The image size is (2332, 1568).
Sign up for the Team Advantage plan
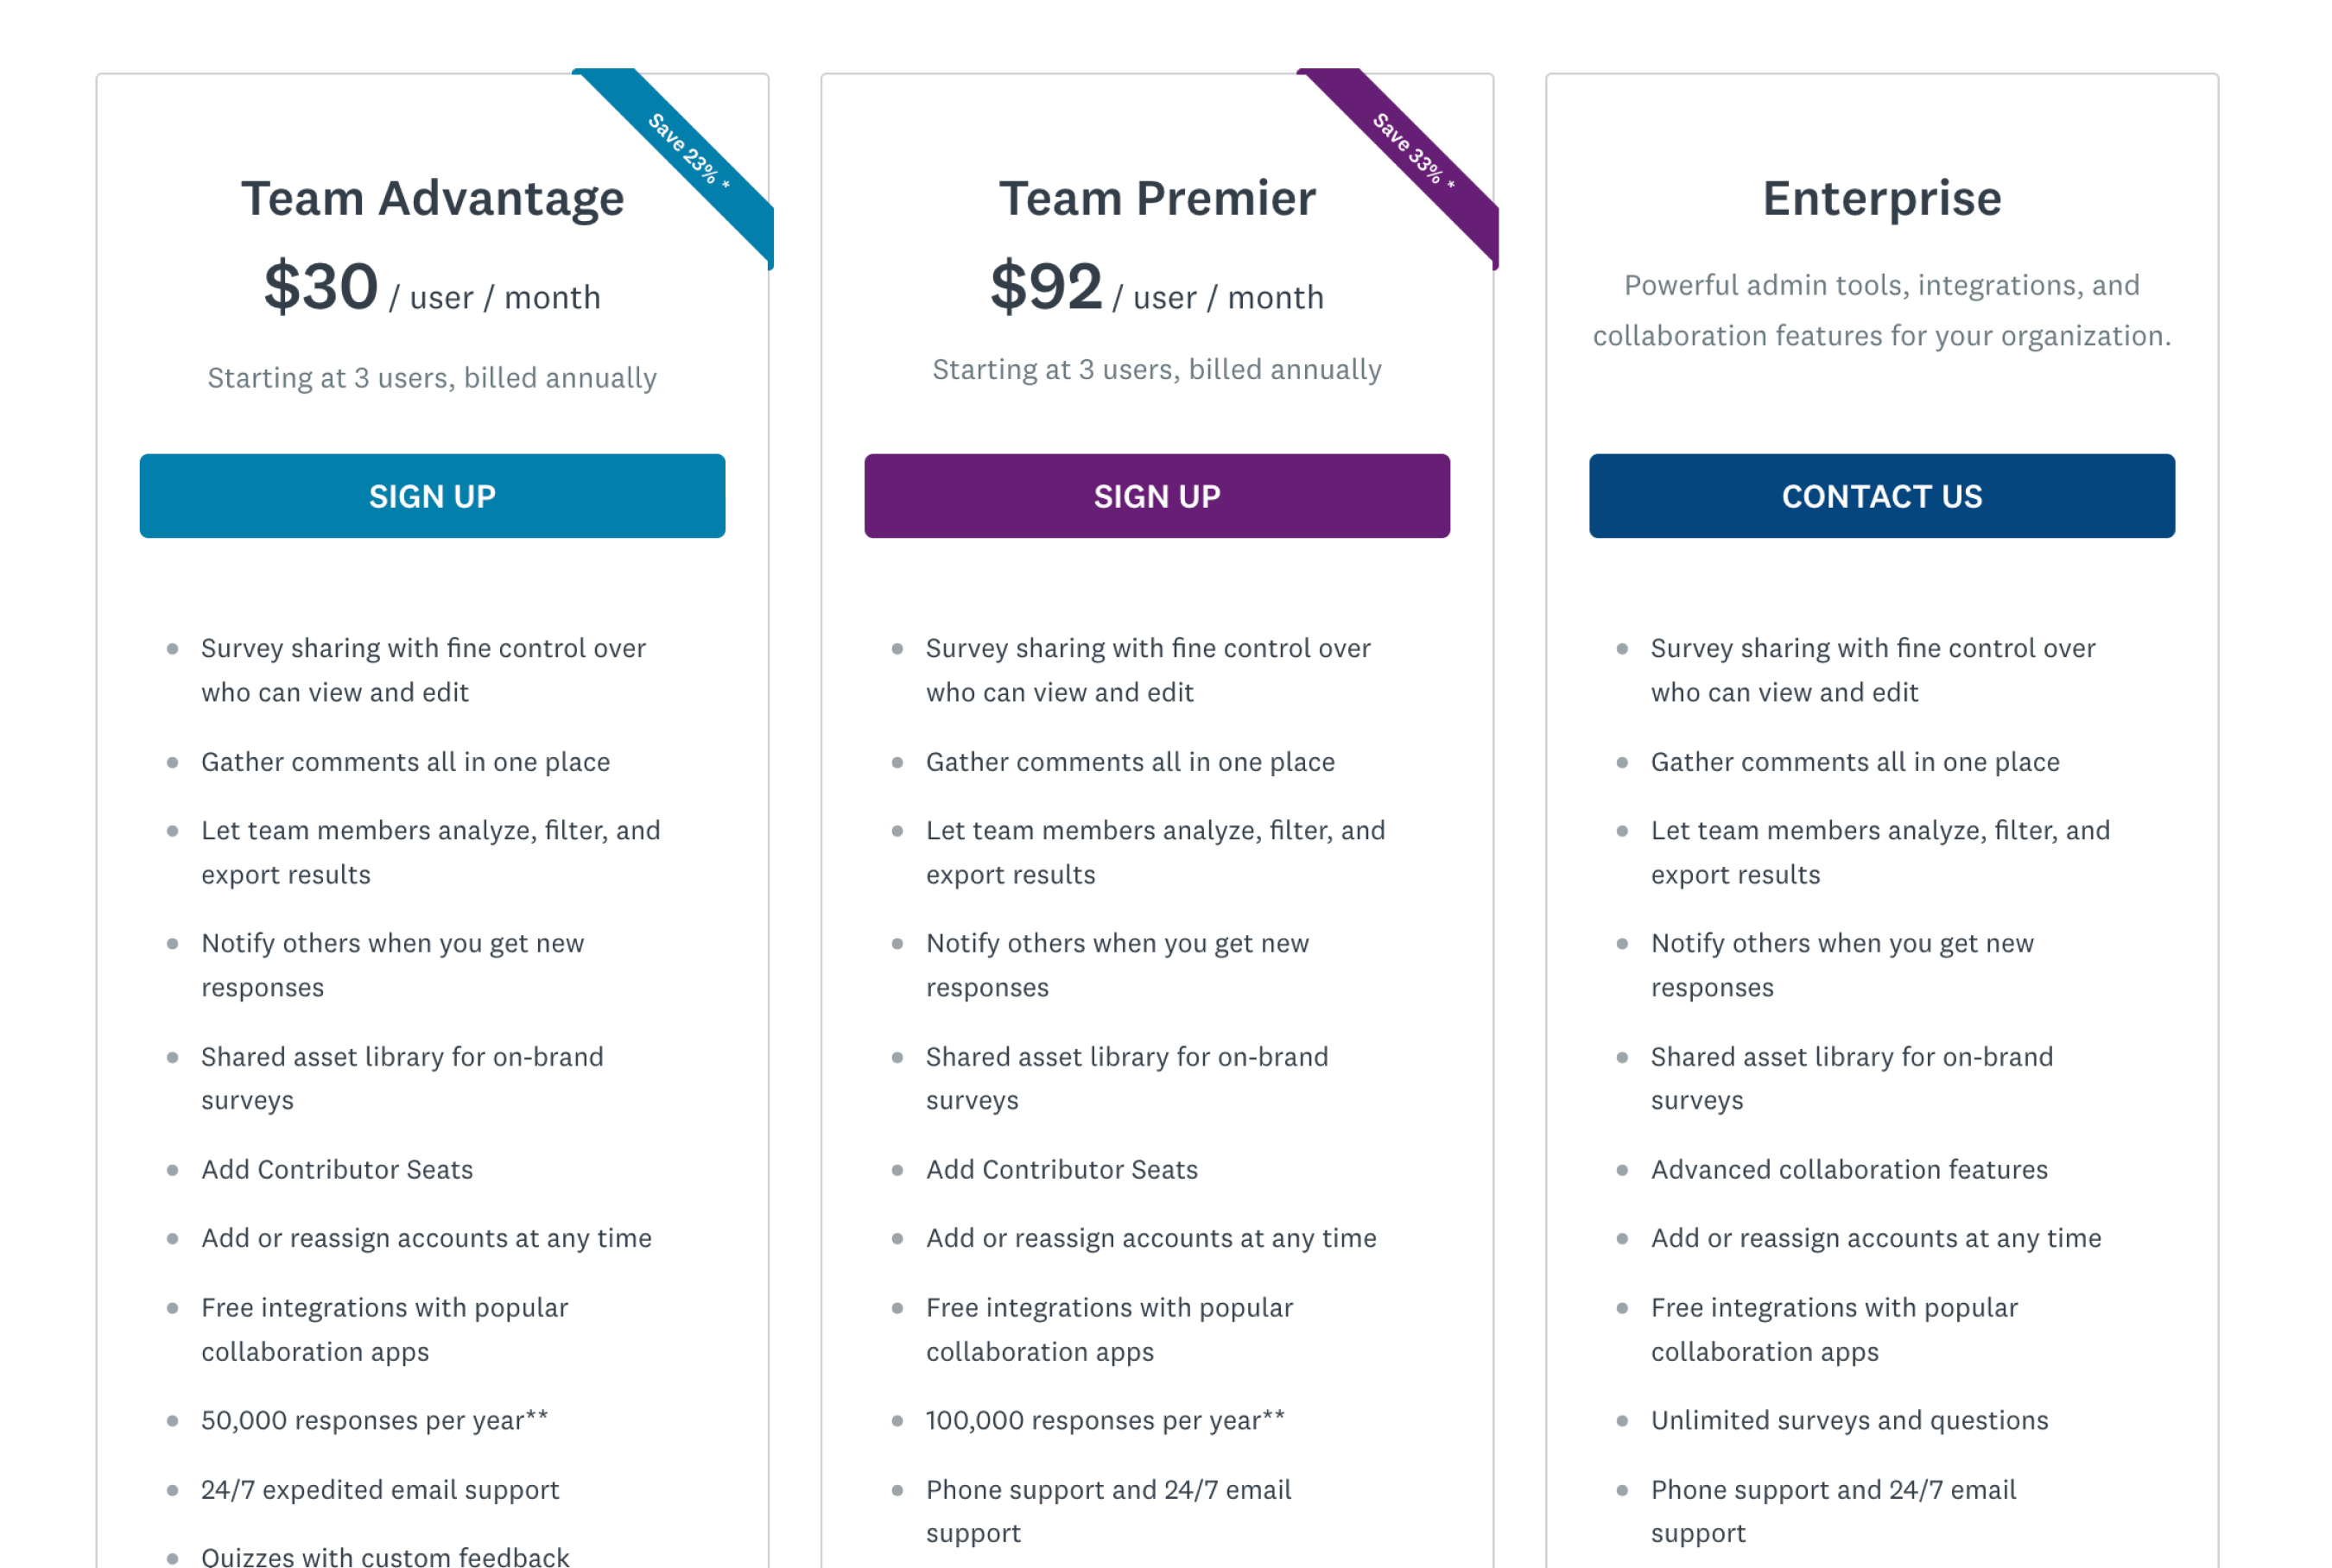[x=432, y=496]
